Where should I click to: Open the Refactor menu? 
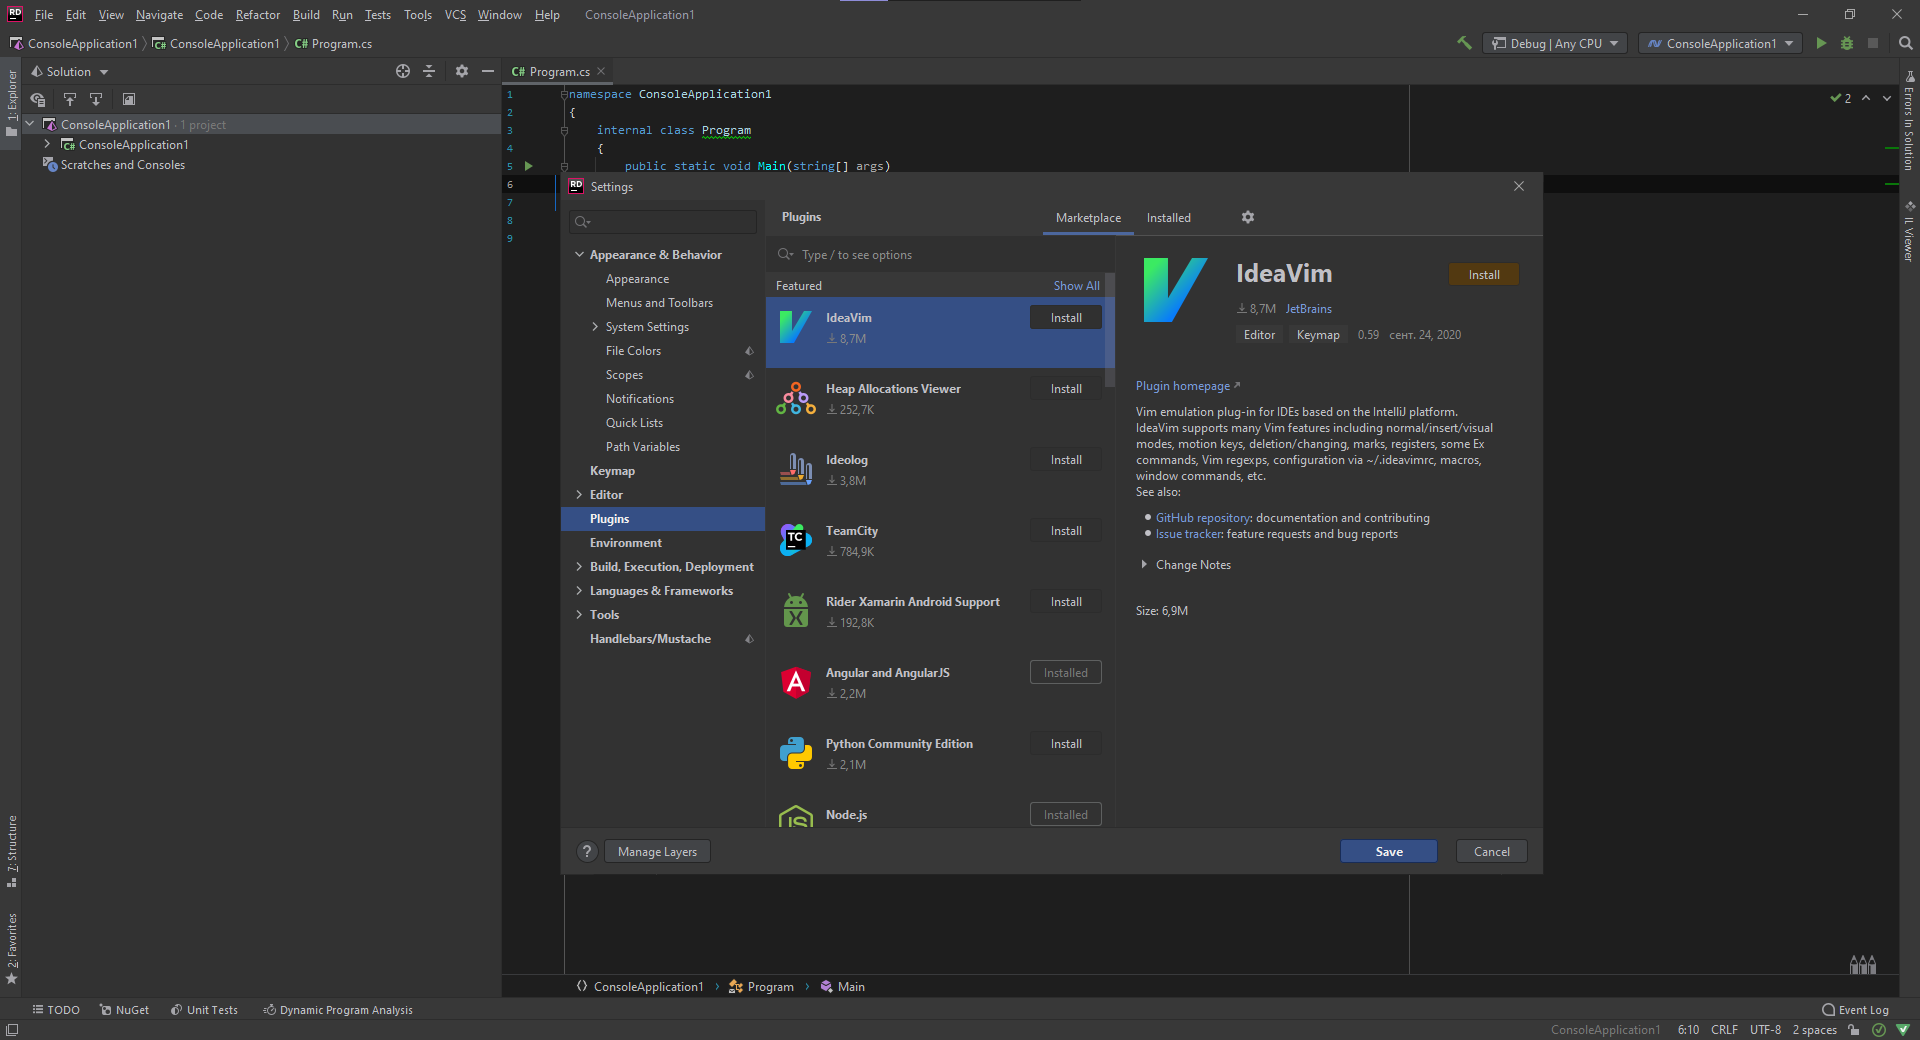tap(258, 15)
